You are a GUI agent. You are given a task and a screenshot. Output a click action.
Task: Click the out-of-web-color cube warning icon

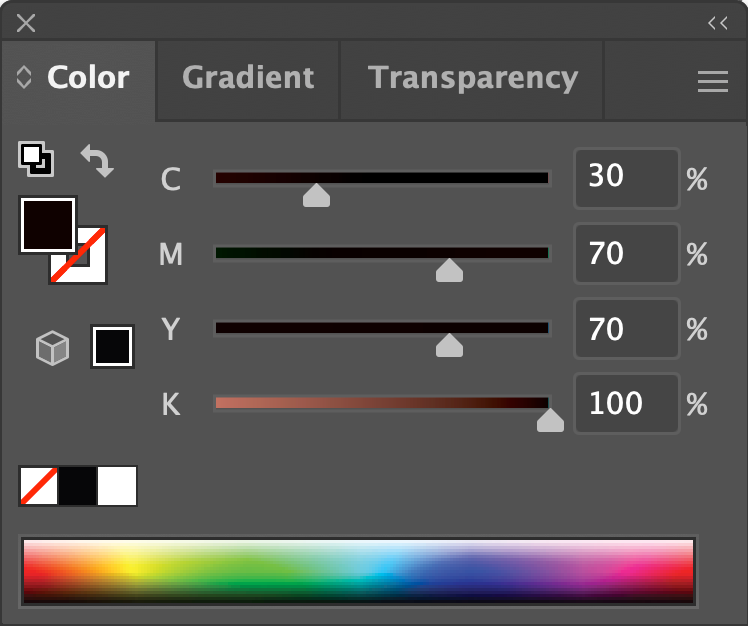pos(52,348)
